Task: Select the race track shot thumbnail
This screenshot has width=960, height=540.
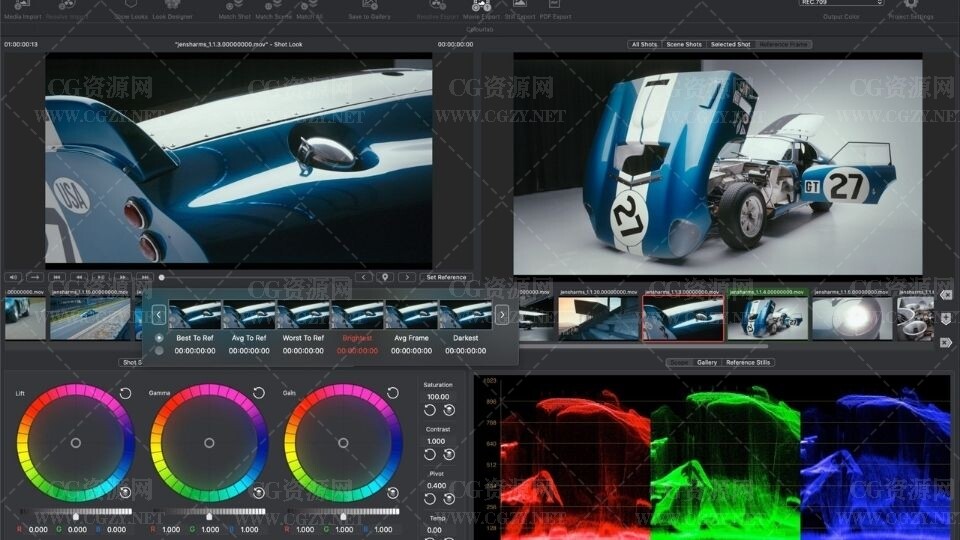Action: pyautogui.click(x=90, y=318)
